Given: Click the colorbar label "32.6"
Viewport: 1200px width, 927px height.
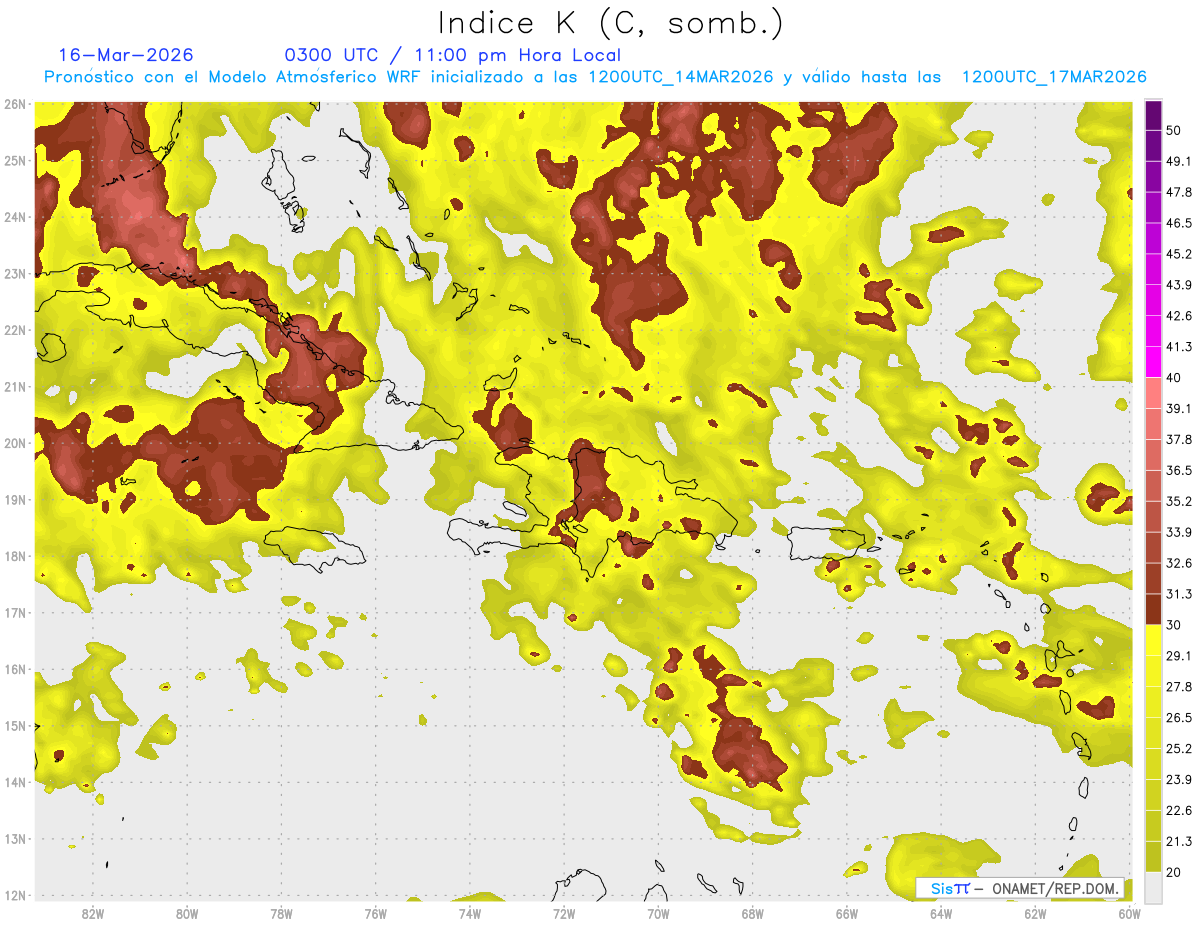Looking at the screenshot, I should click(x=1179, y=563).
